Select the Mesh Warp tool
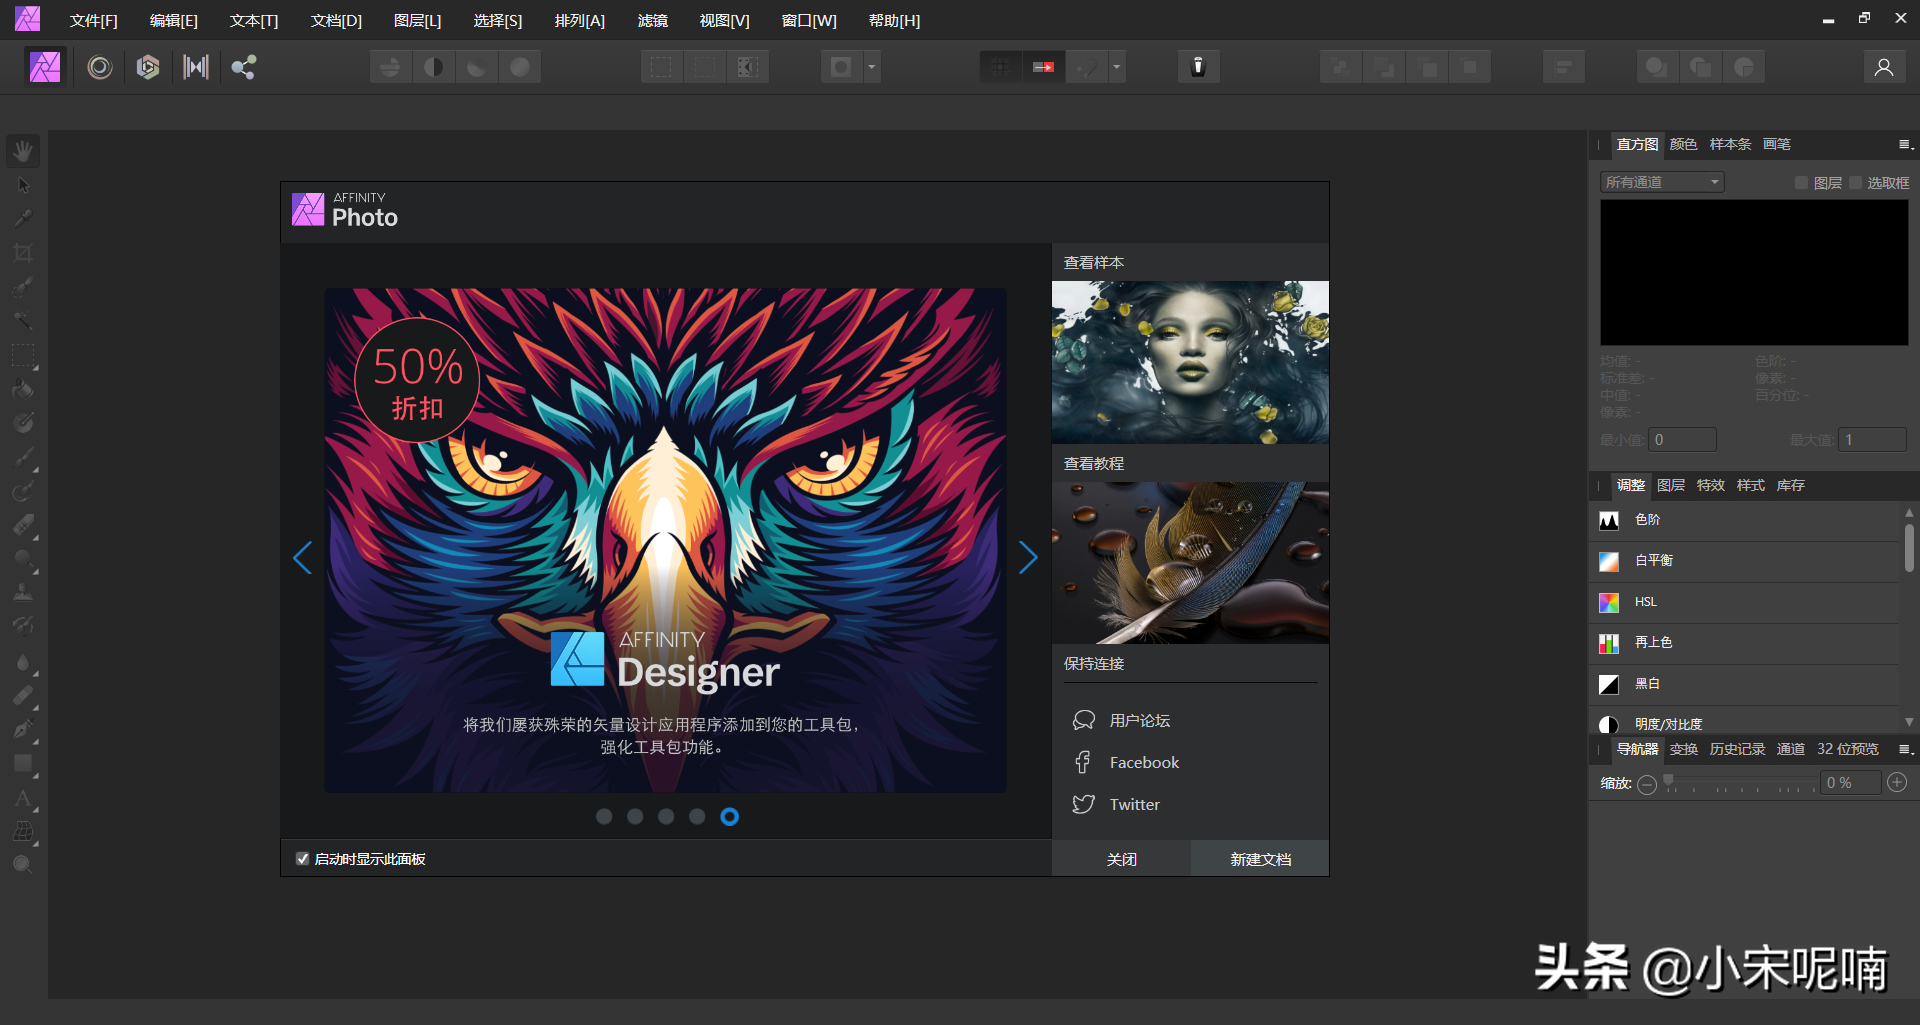Viewport: 1920px width, 1025px height. [x=23, y=831]
